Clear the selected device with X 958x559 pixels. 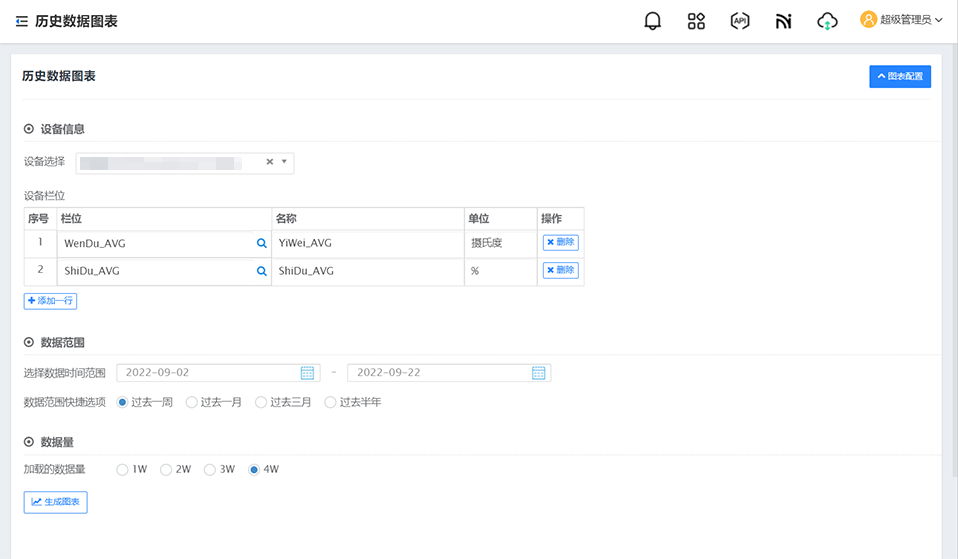tap(269, 162)
